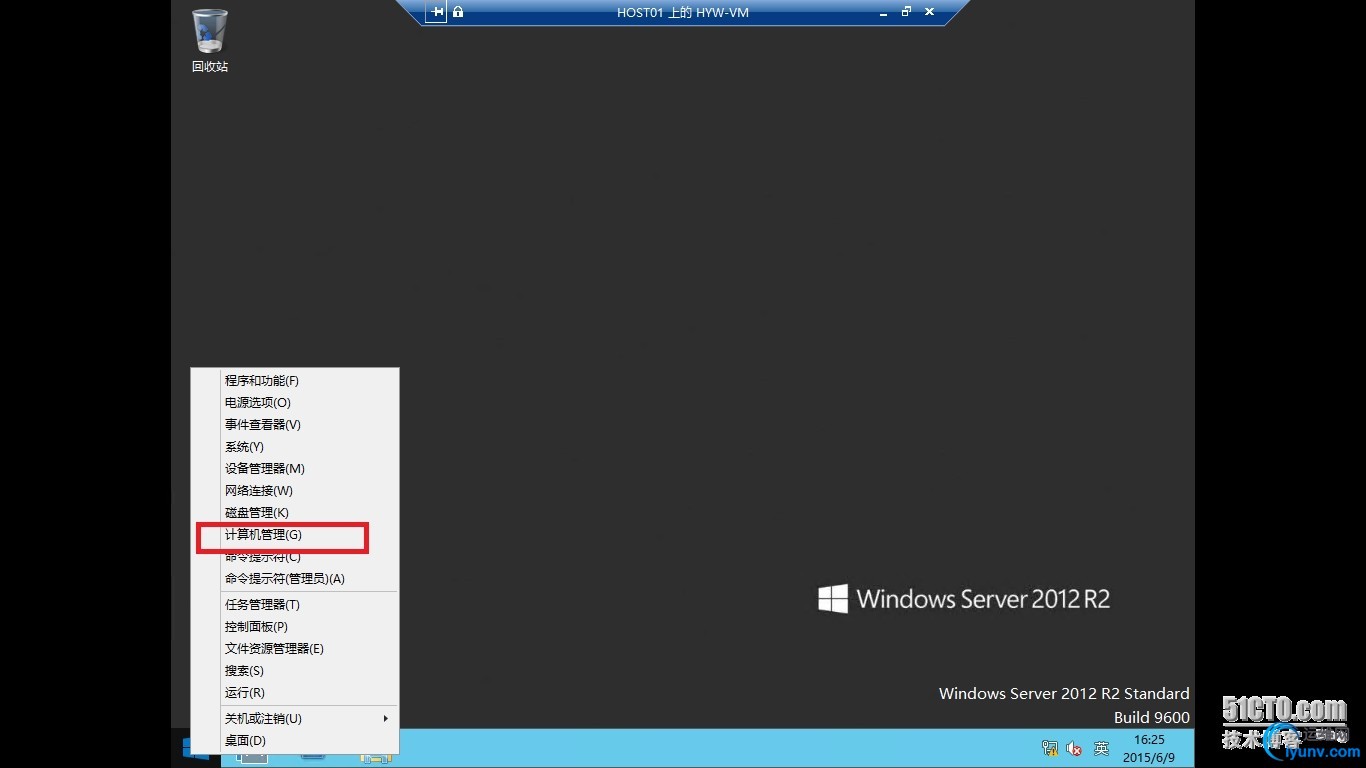Expand the 关机或注销(U) submenu
The image size is (1366, 768).
pyautogui.click(x=295, y=719)
